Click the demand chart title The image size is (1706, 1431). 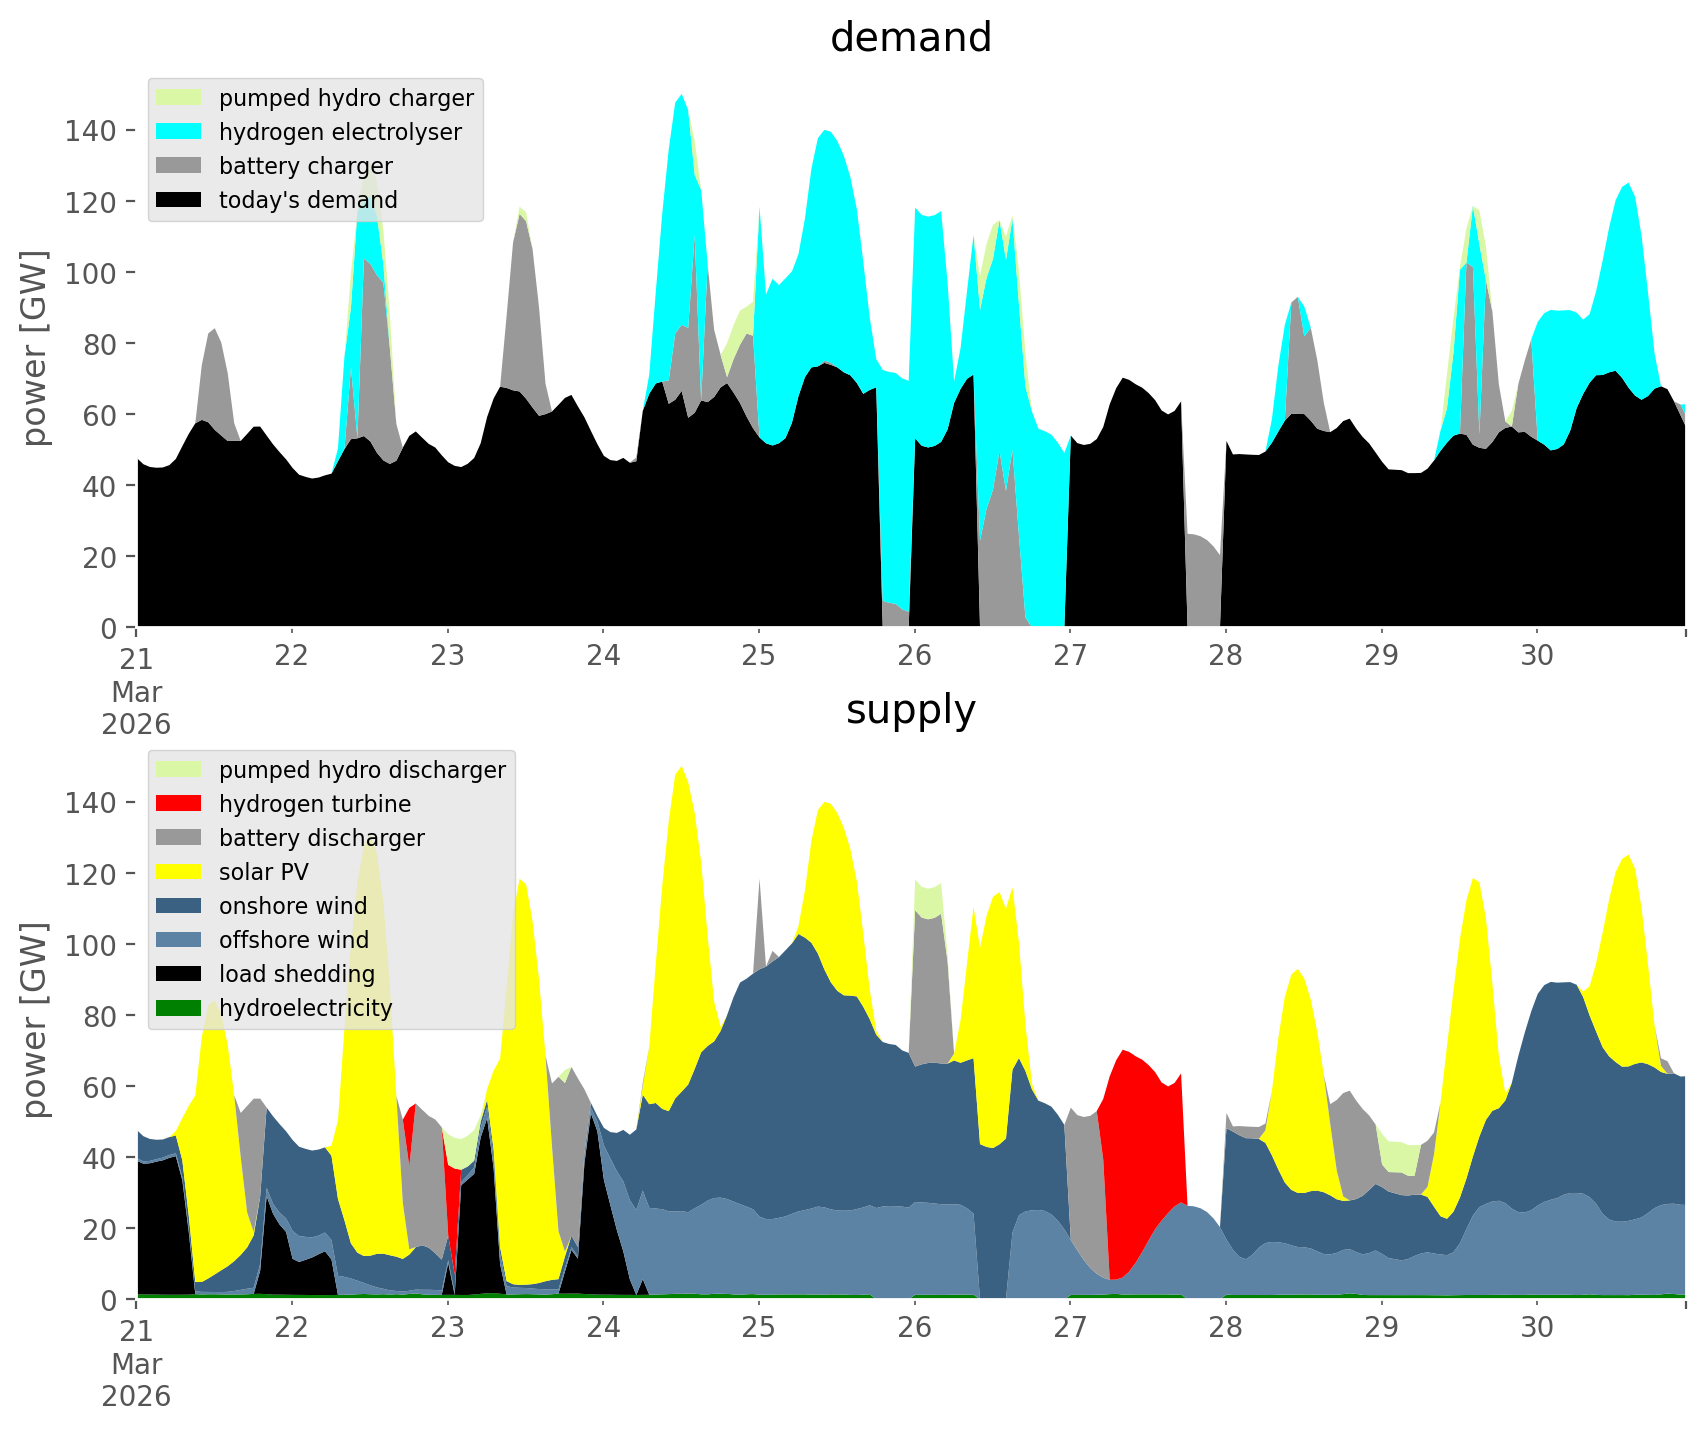pyautogui.click(x=910, y=38)
